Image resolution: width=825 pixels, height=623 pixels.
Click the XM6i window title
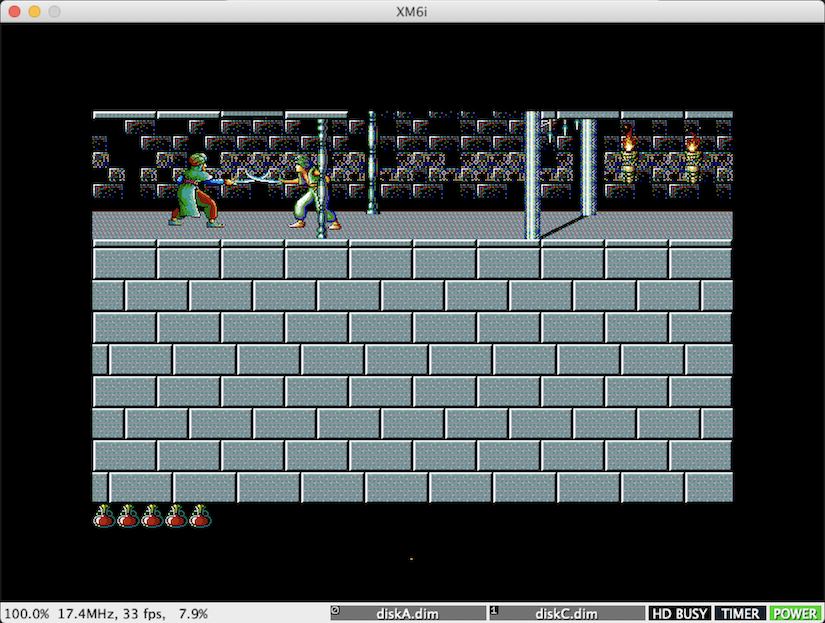pyautogui.click(x=411, y=12)
